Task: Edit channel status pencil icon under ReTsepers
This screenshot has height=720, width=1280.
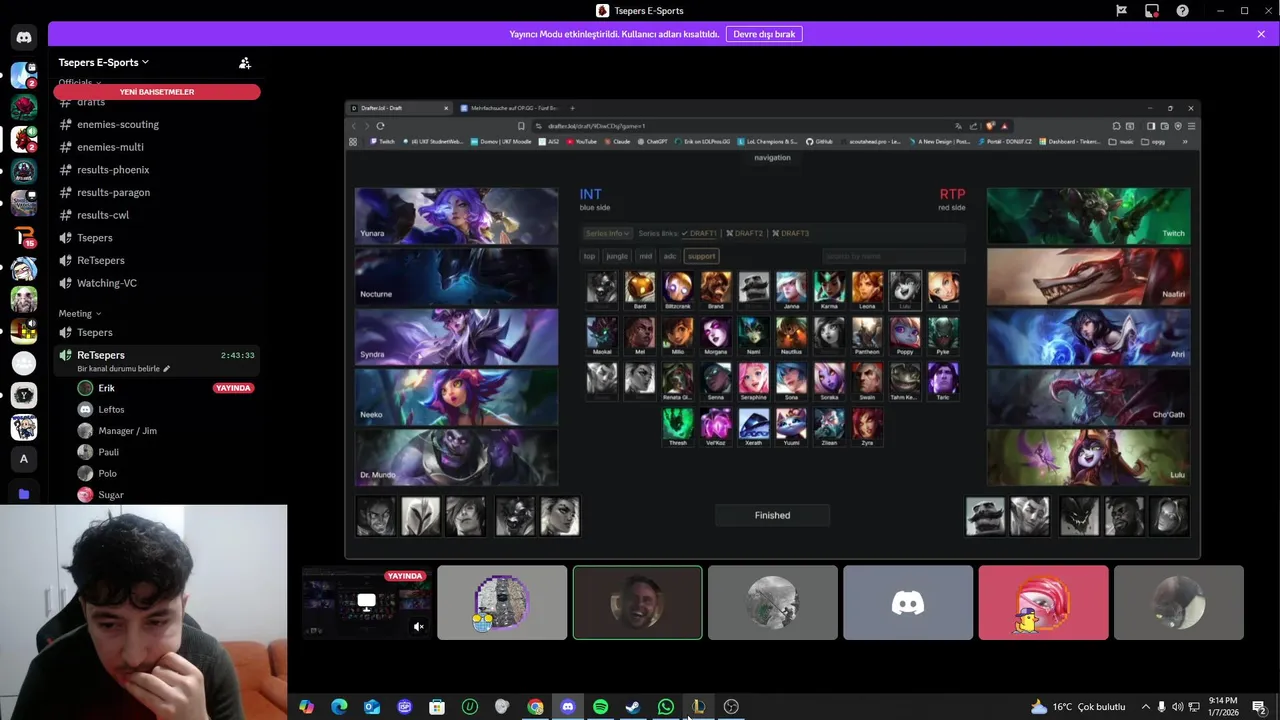Action: pos(166,369)
